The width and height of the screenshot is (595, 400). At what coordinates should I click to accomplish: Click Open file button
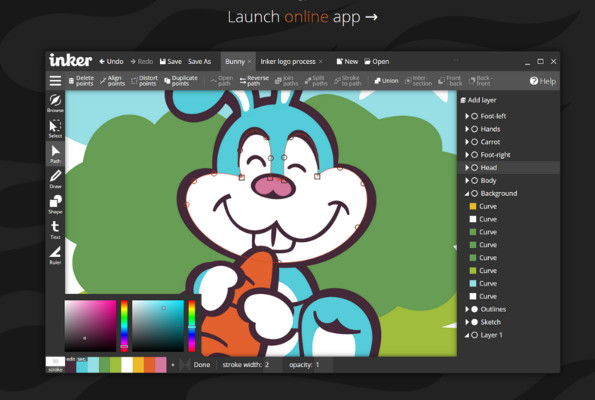click(377, 61)
